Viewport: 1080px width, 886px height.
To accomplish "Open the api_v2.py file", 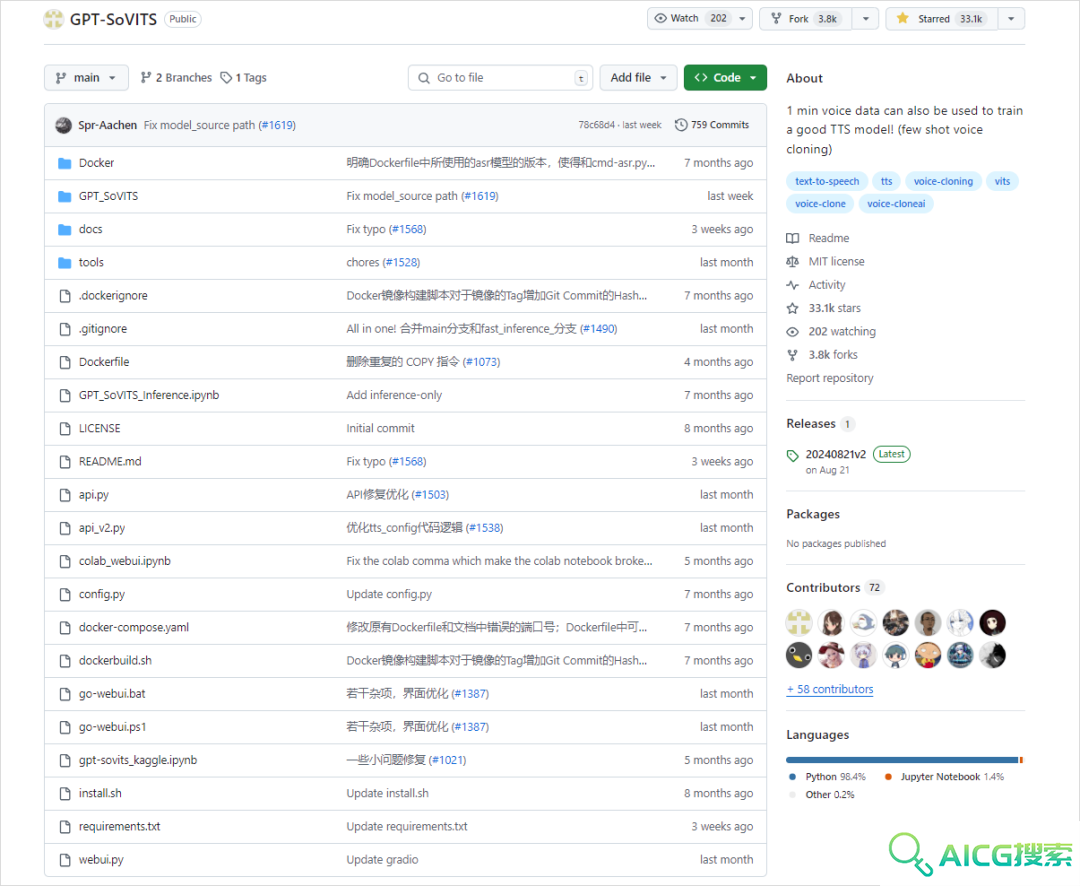I will [x=102, y=528].
